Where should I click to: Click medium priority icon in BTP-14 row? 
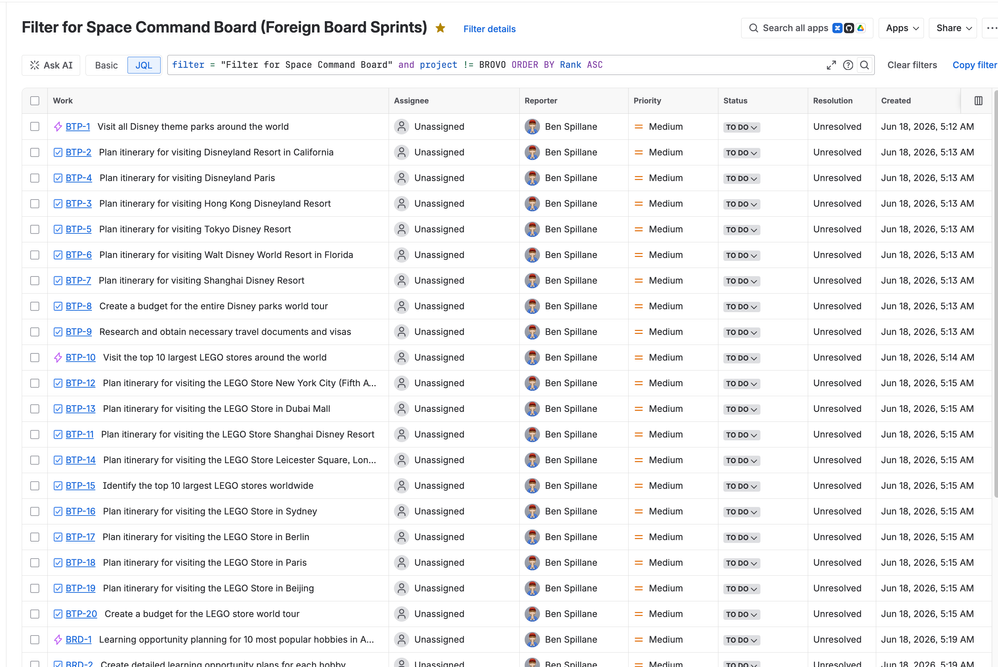[x=638, y=460]
